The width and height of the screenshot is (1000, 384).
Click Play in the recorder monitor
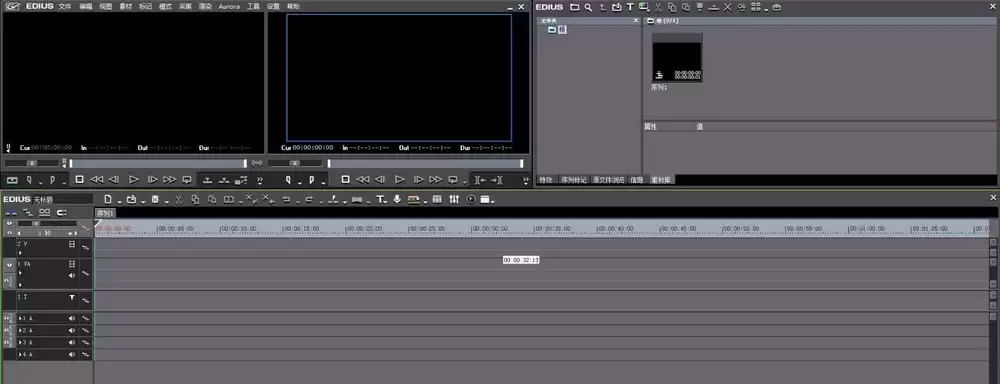pyautogui.click(x=399, y=180)
